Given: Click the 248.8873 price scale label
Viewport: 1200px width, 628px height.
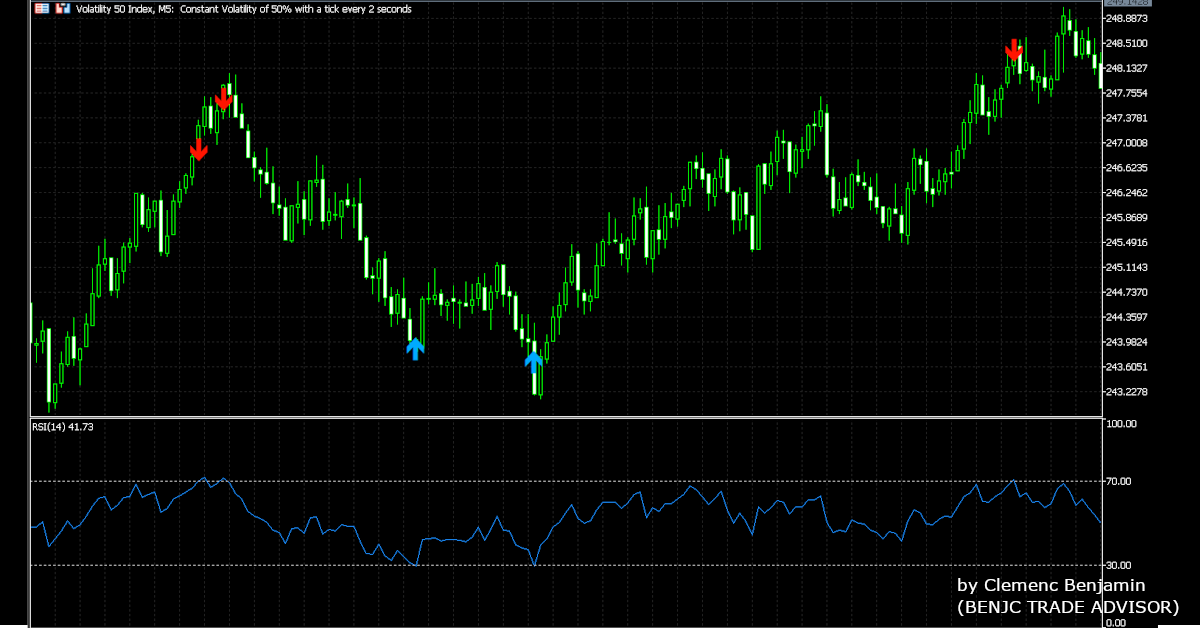Looking at the screenshot, I should (x=1126, y=18).
